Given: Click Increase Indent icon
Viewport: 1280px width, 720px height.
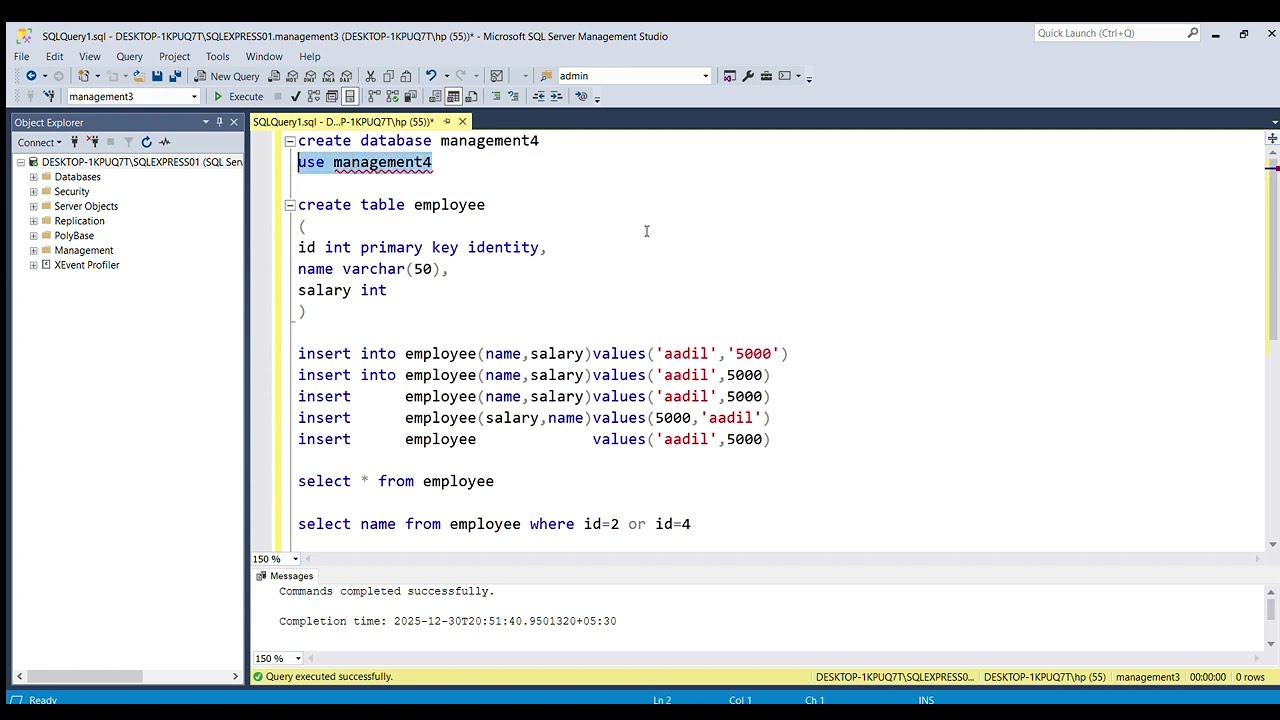Looking at the screenshot, I should (557, 97).
